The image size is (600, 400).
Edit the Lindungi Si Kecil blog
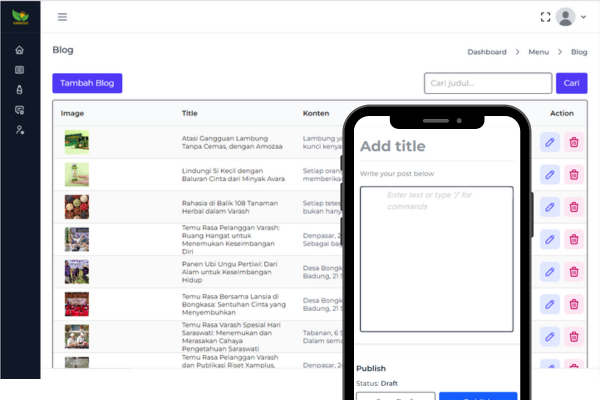pos(550,175)
